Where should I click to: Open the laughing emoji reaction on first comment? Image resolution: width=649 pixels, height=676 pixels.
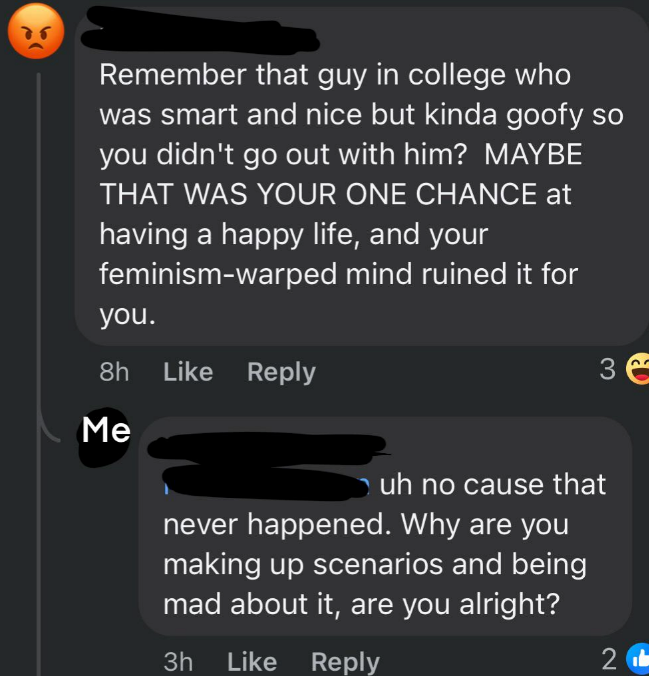(x=636, y=370)
